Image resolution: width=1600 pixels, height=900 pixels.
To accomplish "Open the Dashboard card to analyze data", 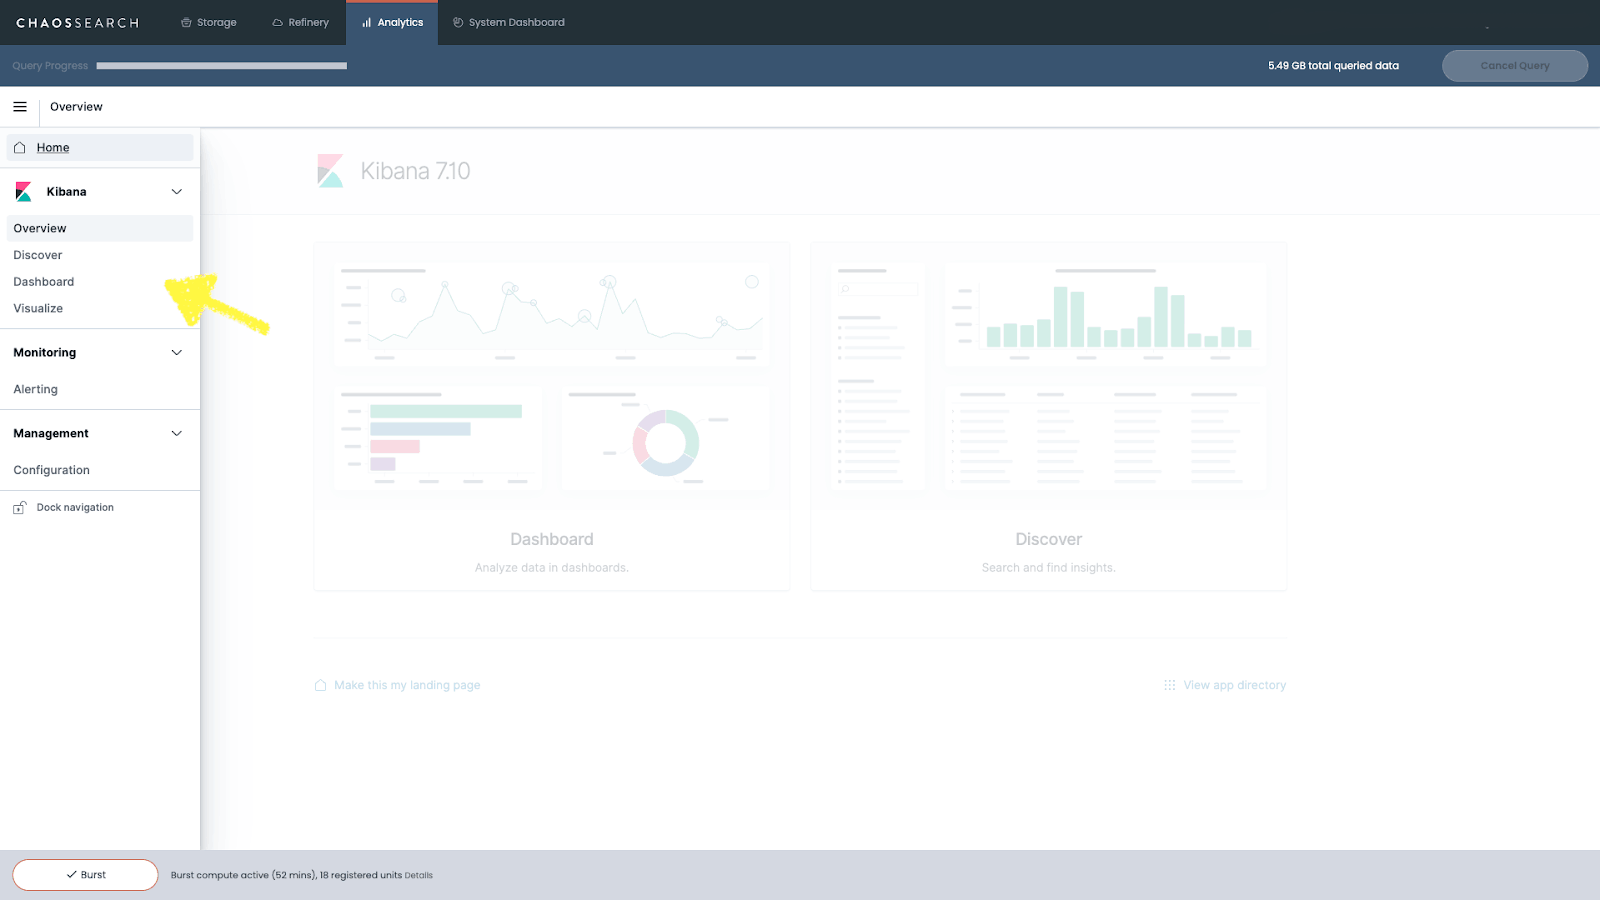I will (552, 415).
